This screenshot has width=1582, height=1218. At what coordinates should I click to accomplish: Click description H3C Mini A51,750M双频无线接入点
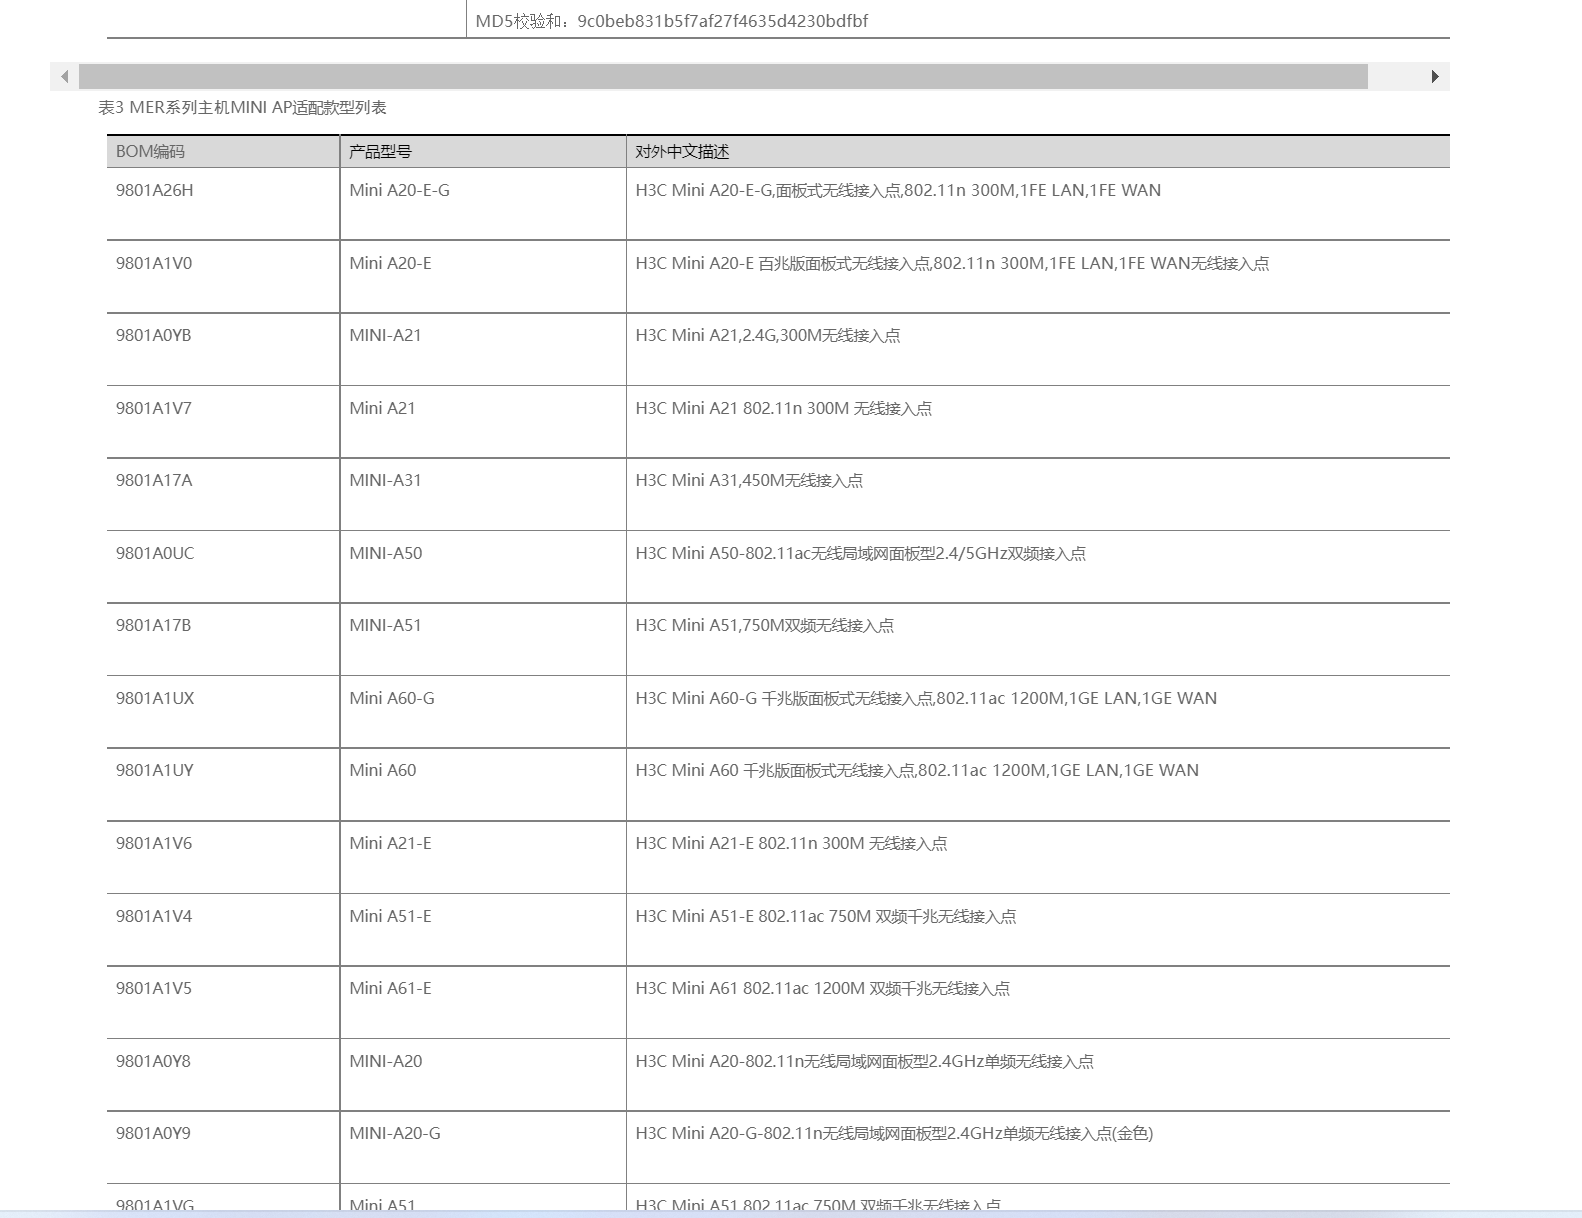[764, 625]
